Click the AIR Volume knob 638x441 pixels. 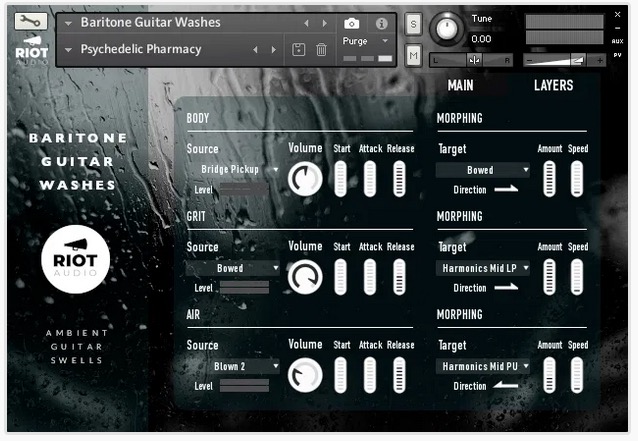pos(305,375)
